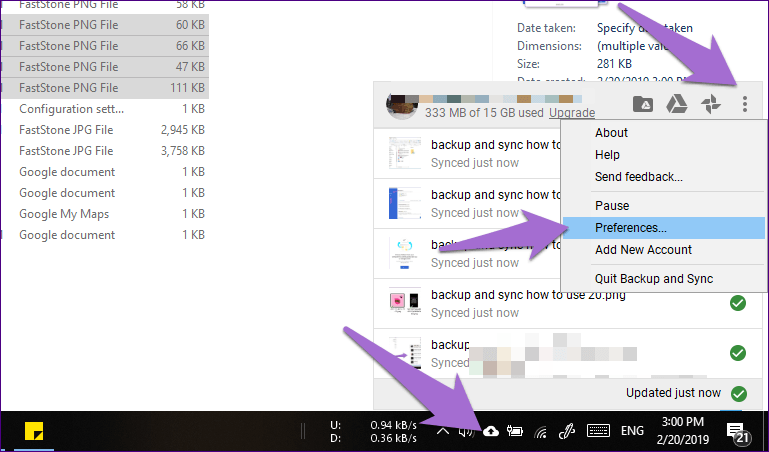Viewport: 769px width, 452px height.
Task: Click the checkmark beside Updated just now
Action: tap(739, 393)
